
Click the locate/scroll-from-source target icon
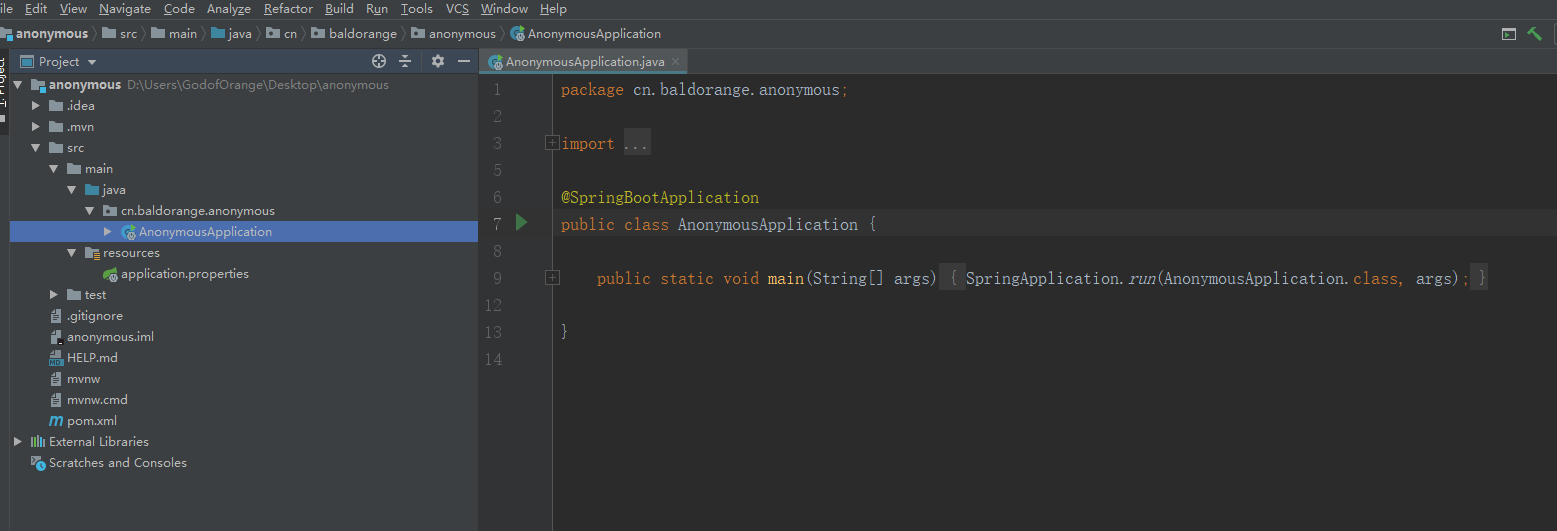point(379,61)
